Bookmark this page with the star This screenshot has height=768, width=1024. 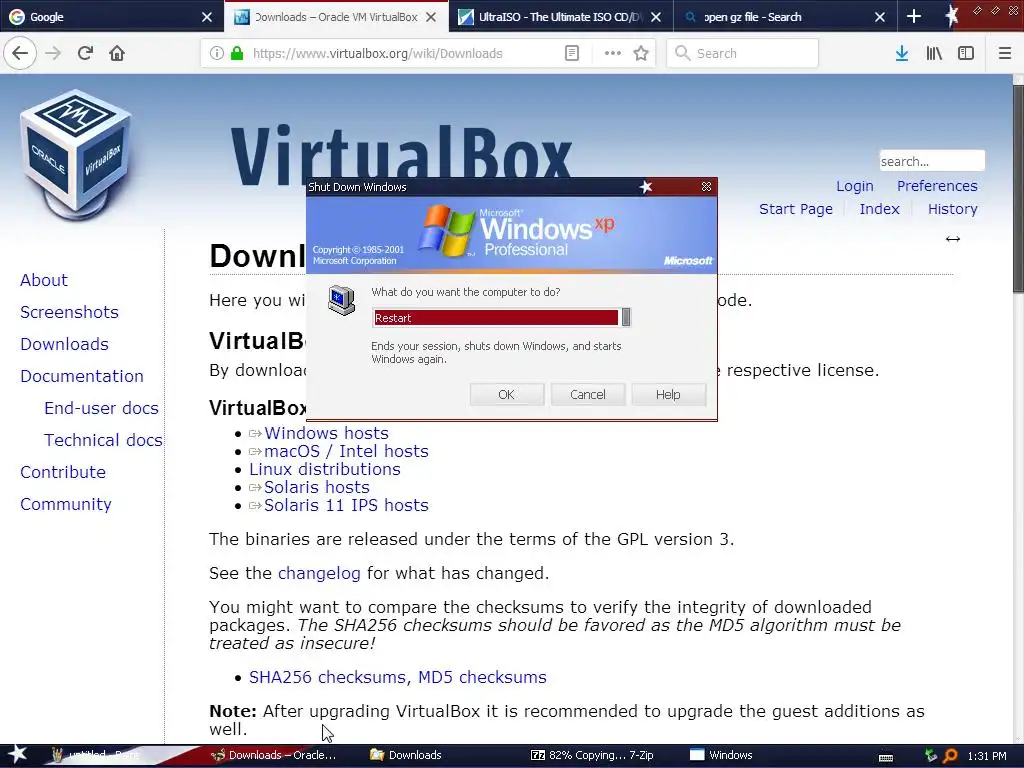pos(641,53)
